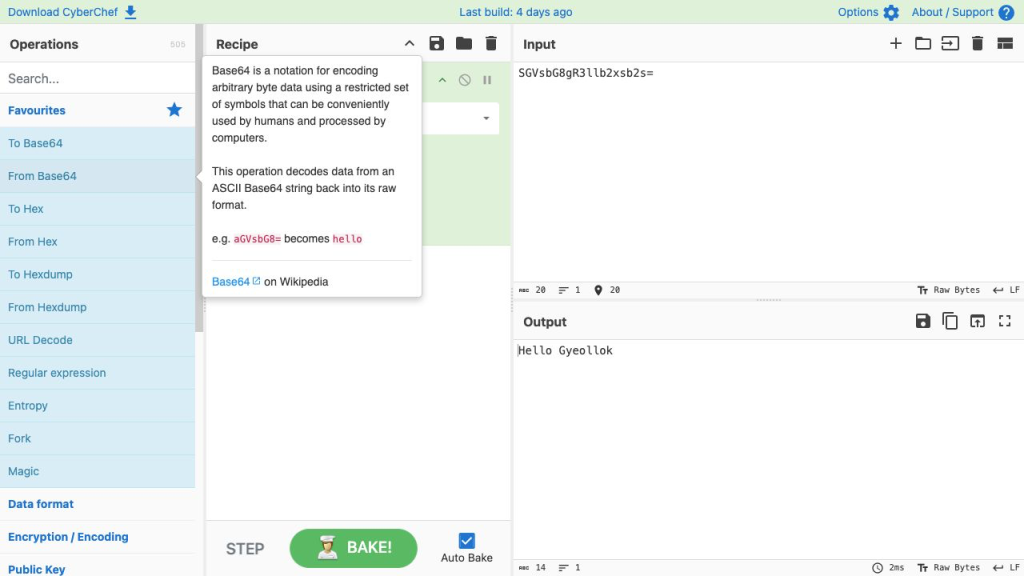Select the Regular expression operation
Image resolution: width=1024 pixels, height=576 pixels.
coord(97,372)
